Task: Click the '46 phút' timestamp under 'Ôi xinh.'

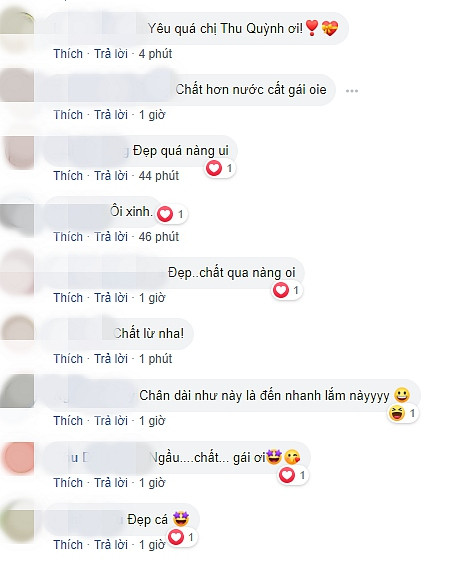Action: click(159, 237)
